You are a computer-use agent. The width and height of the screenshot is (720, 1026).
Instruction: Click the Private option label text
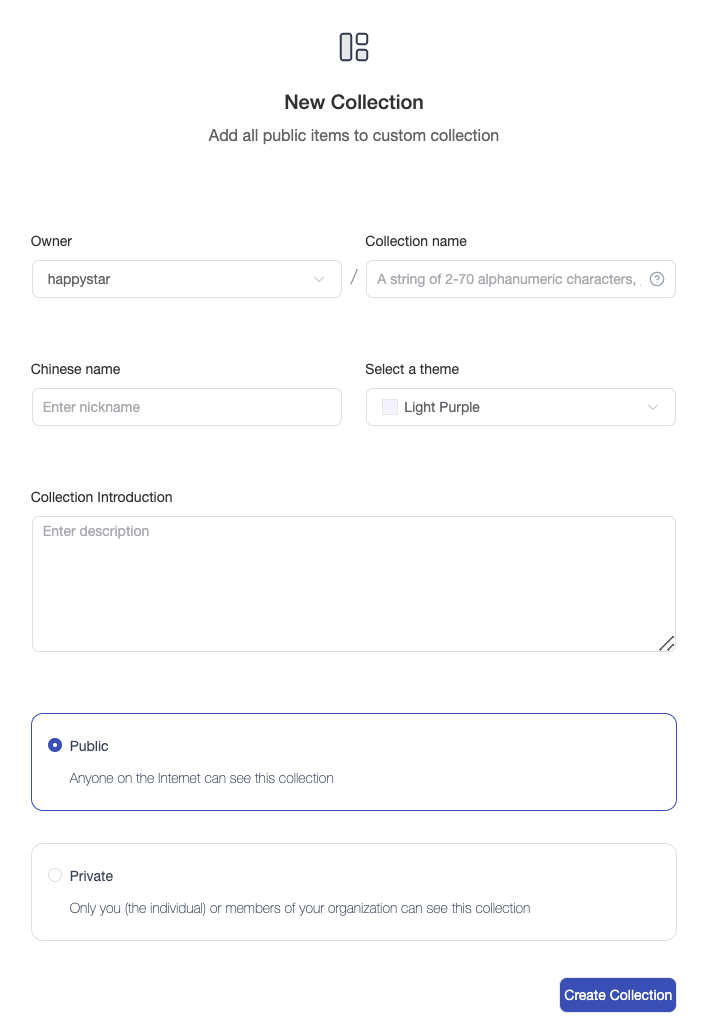91,876
